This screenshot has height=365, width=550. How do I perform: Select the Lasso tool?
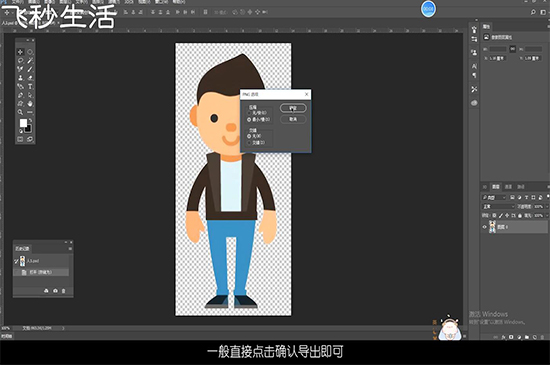tap(20, 61)
